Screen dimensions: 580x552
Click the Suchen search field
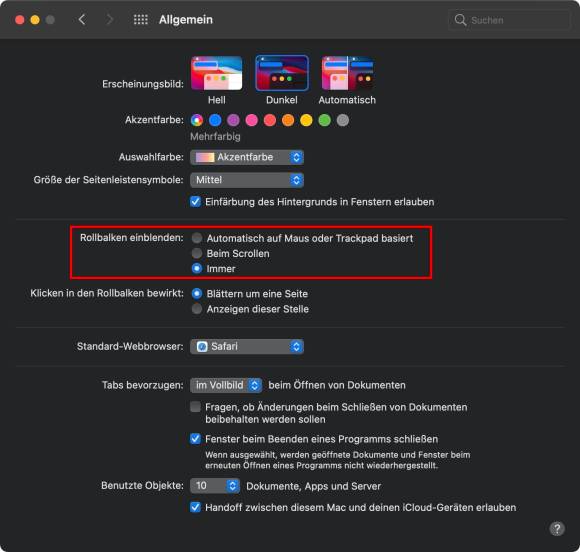509,20
